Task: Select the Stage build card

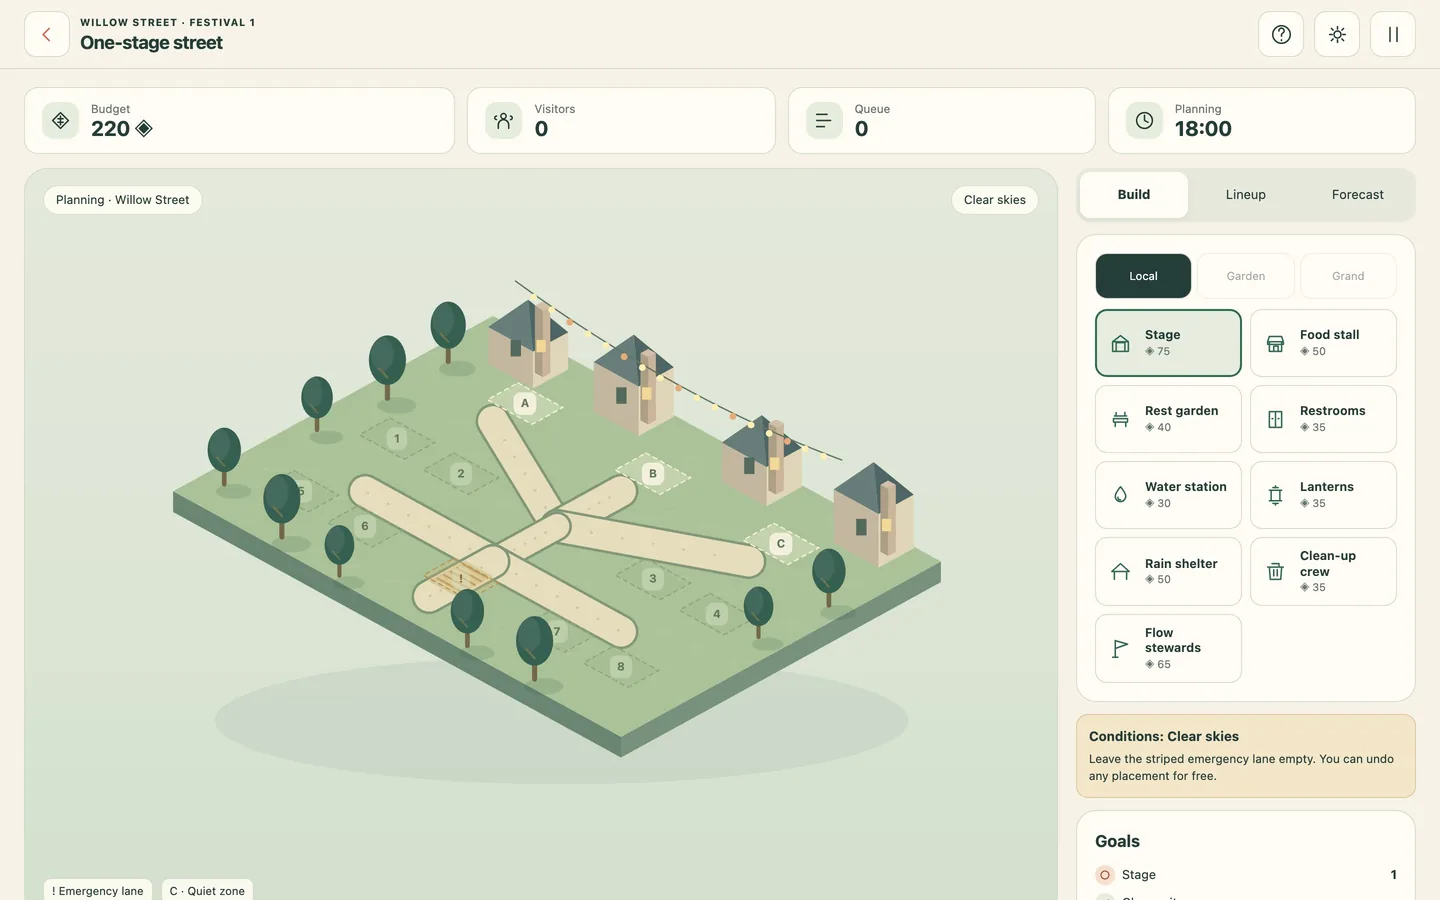Action: (x=1168, y=343)
